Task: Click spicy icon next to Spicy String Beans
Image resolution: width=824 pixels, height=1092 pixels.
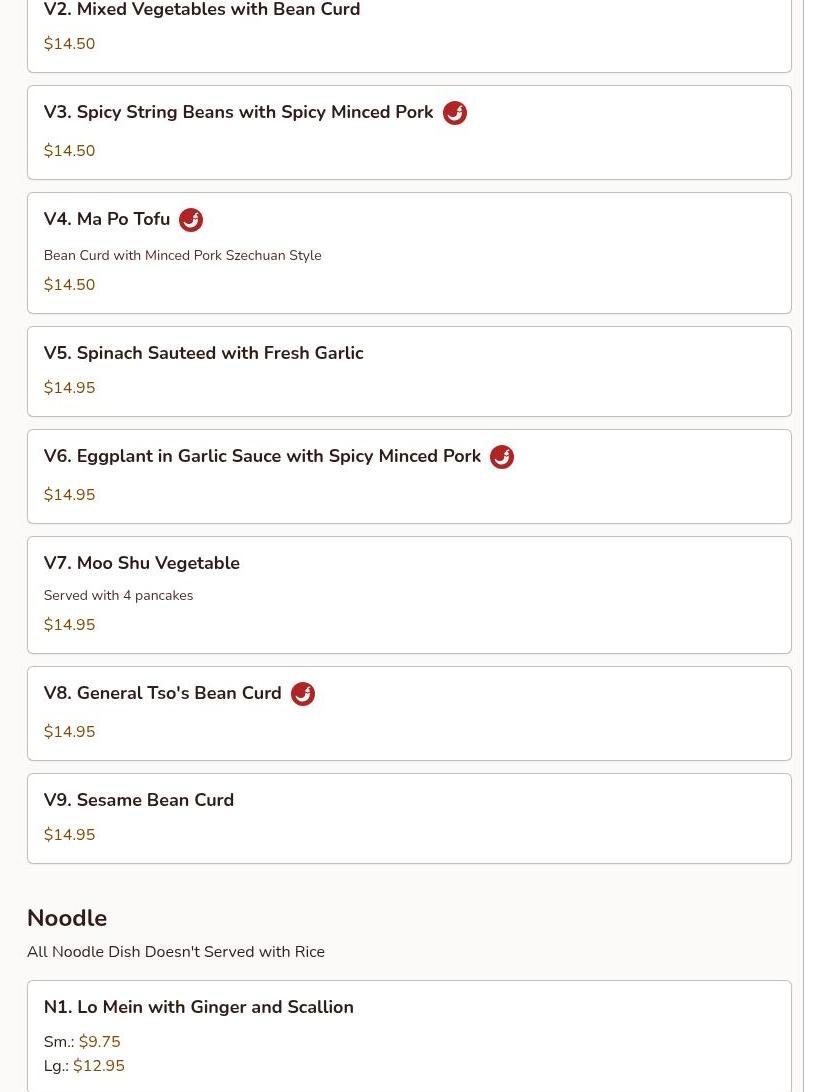Action: point(455,113)
